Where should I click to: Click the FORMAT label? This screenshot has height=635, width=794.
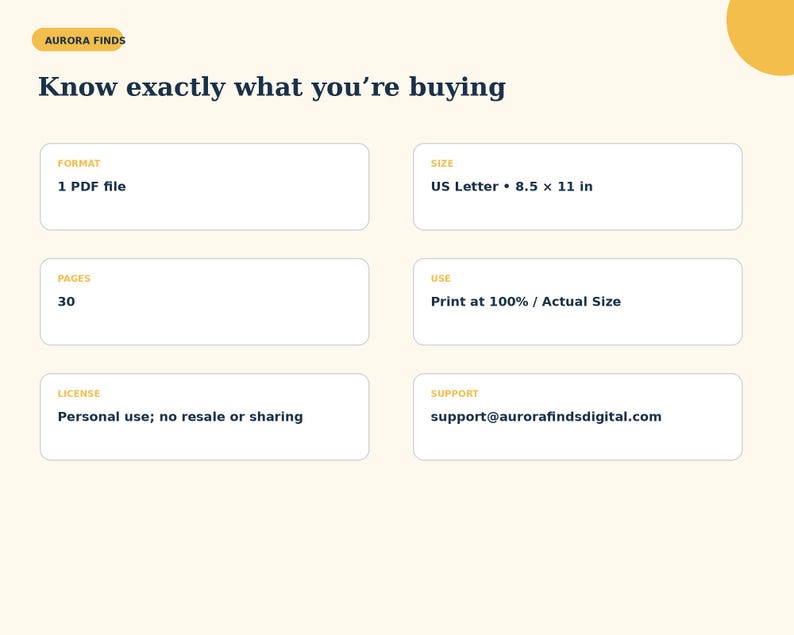tap(79, 164)
